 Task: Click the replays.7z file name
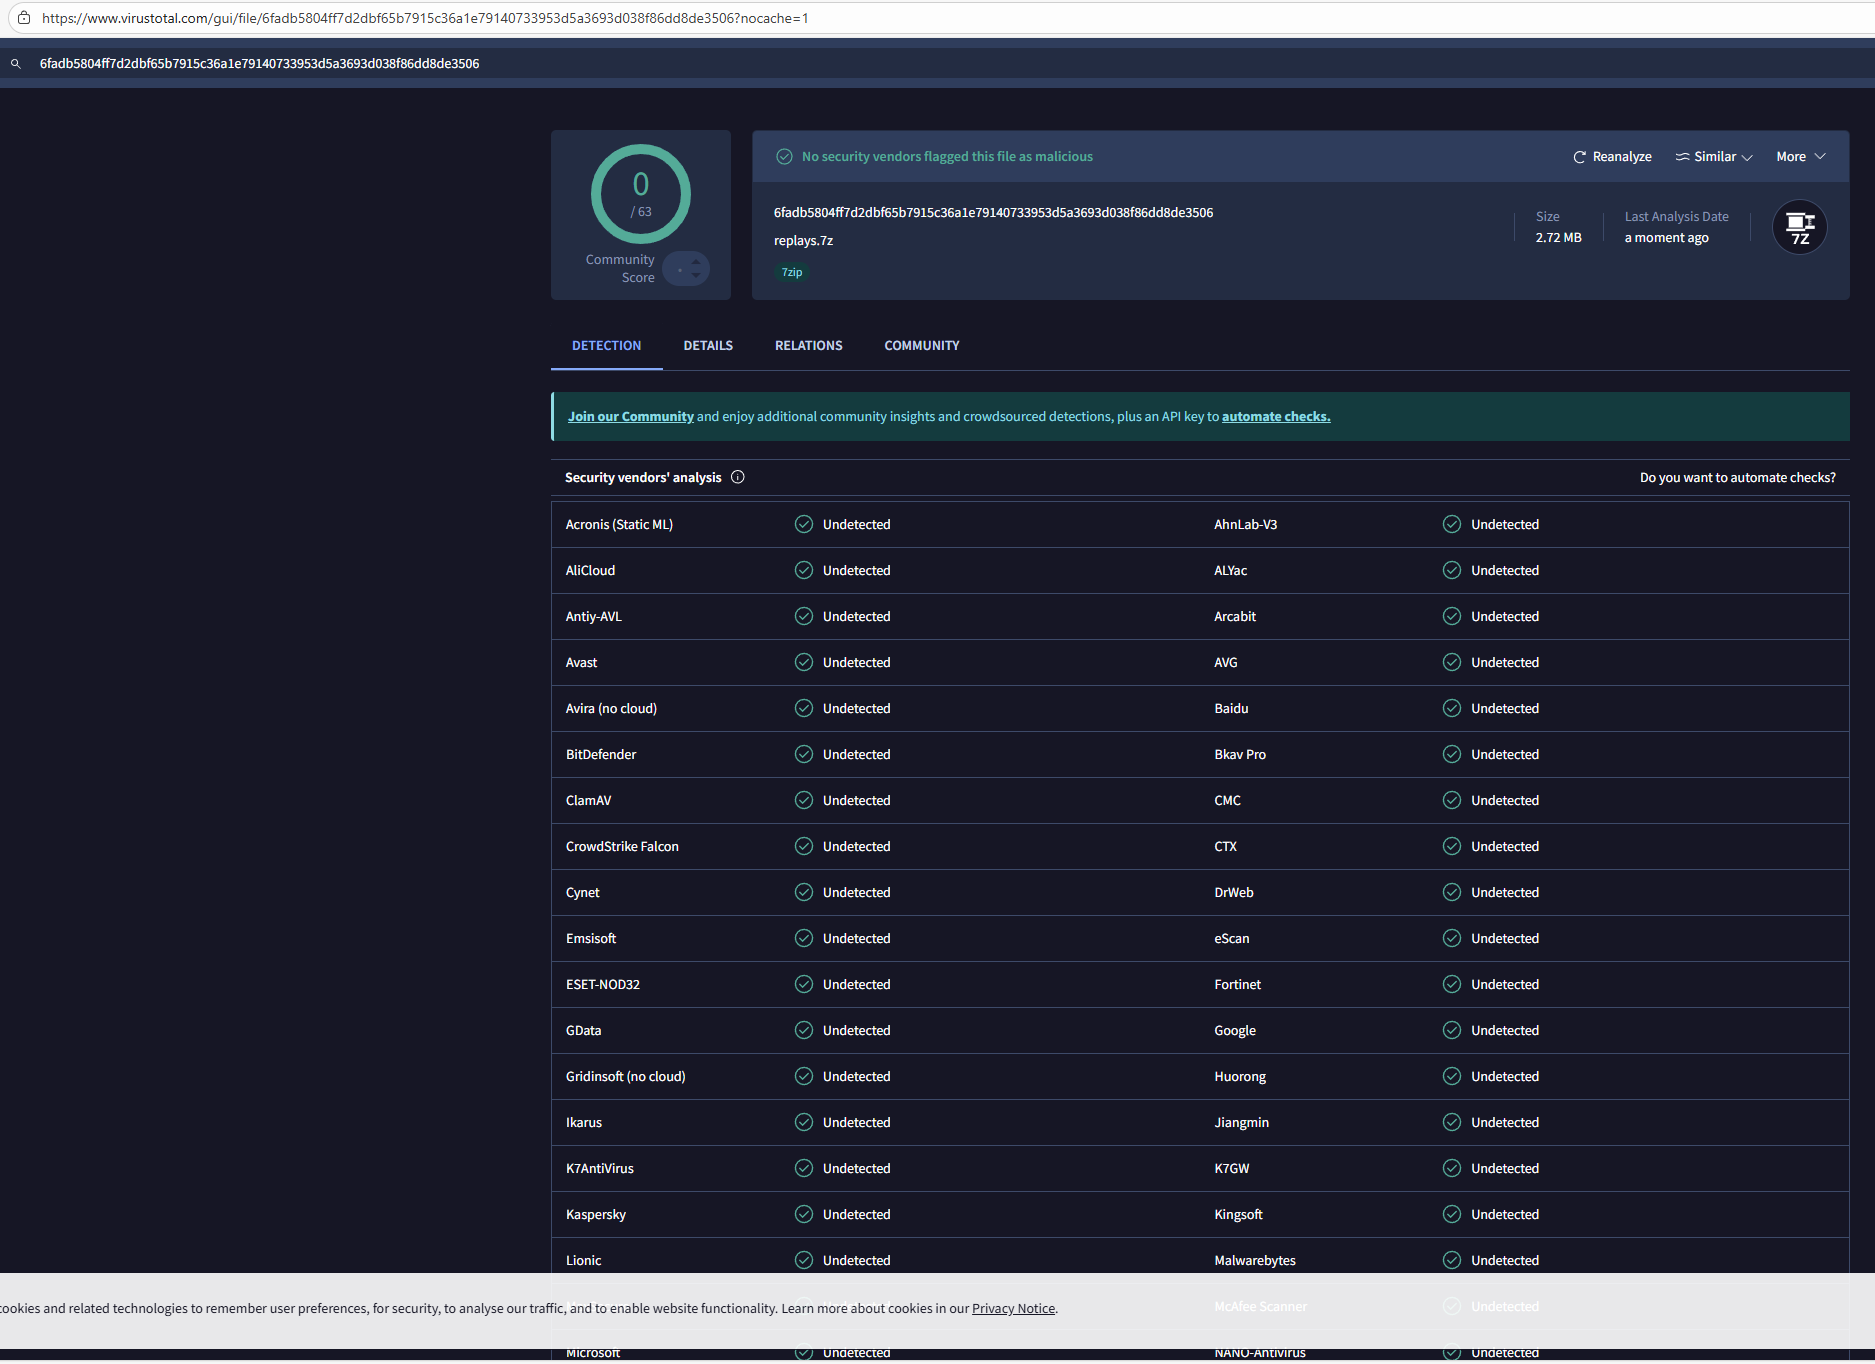click(803, 241)
